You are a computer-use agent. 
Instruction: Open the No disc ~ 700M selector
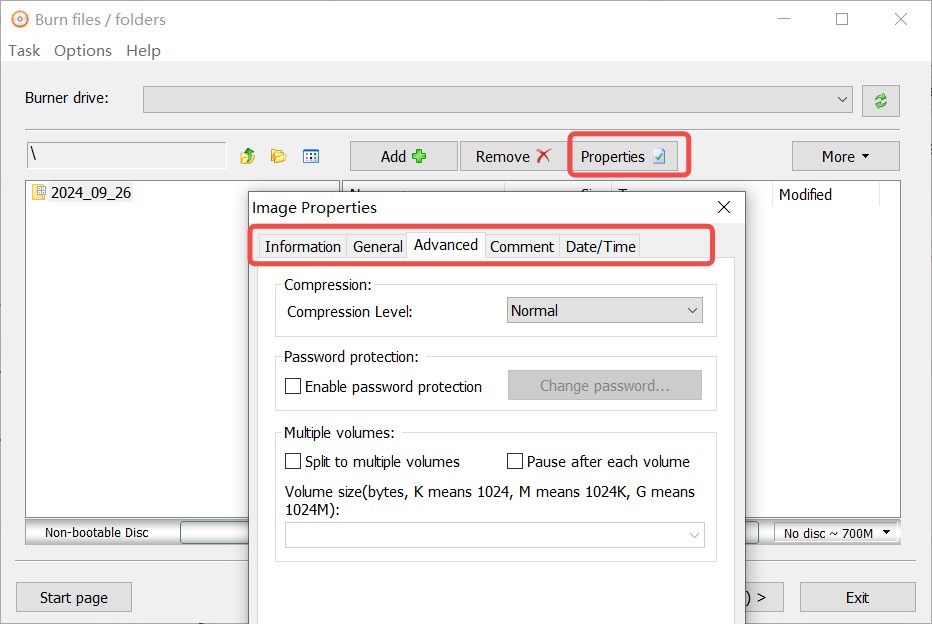tap(836, 533)
